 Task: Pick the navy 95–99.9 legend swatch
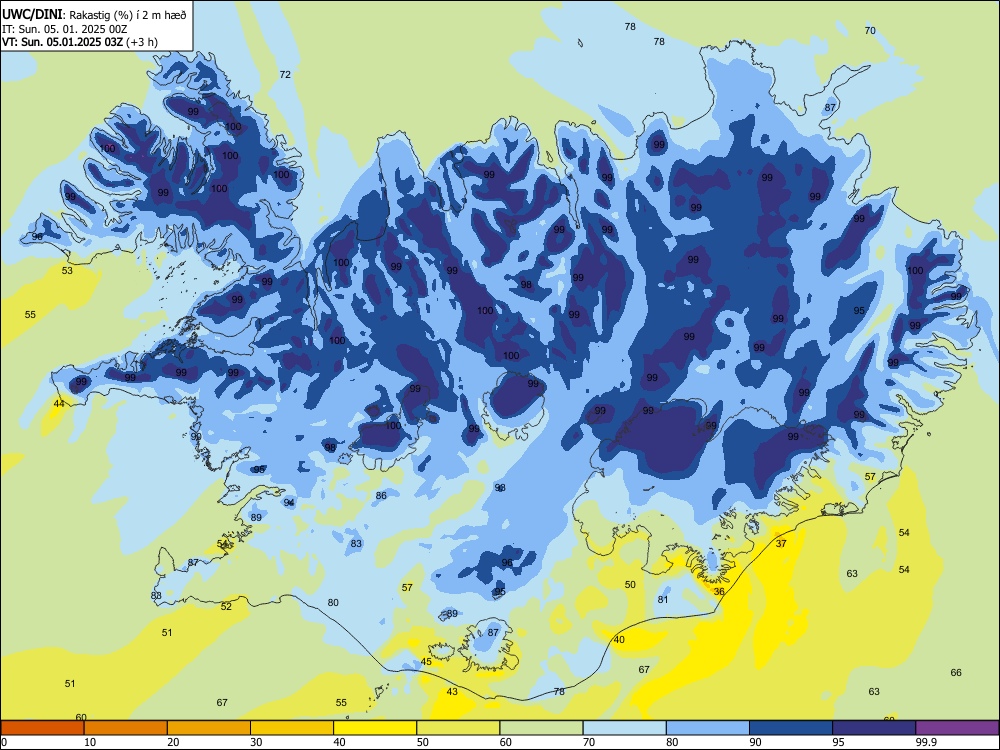click(x=874, y=728)
